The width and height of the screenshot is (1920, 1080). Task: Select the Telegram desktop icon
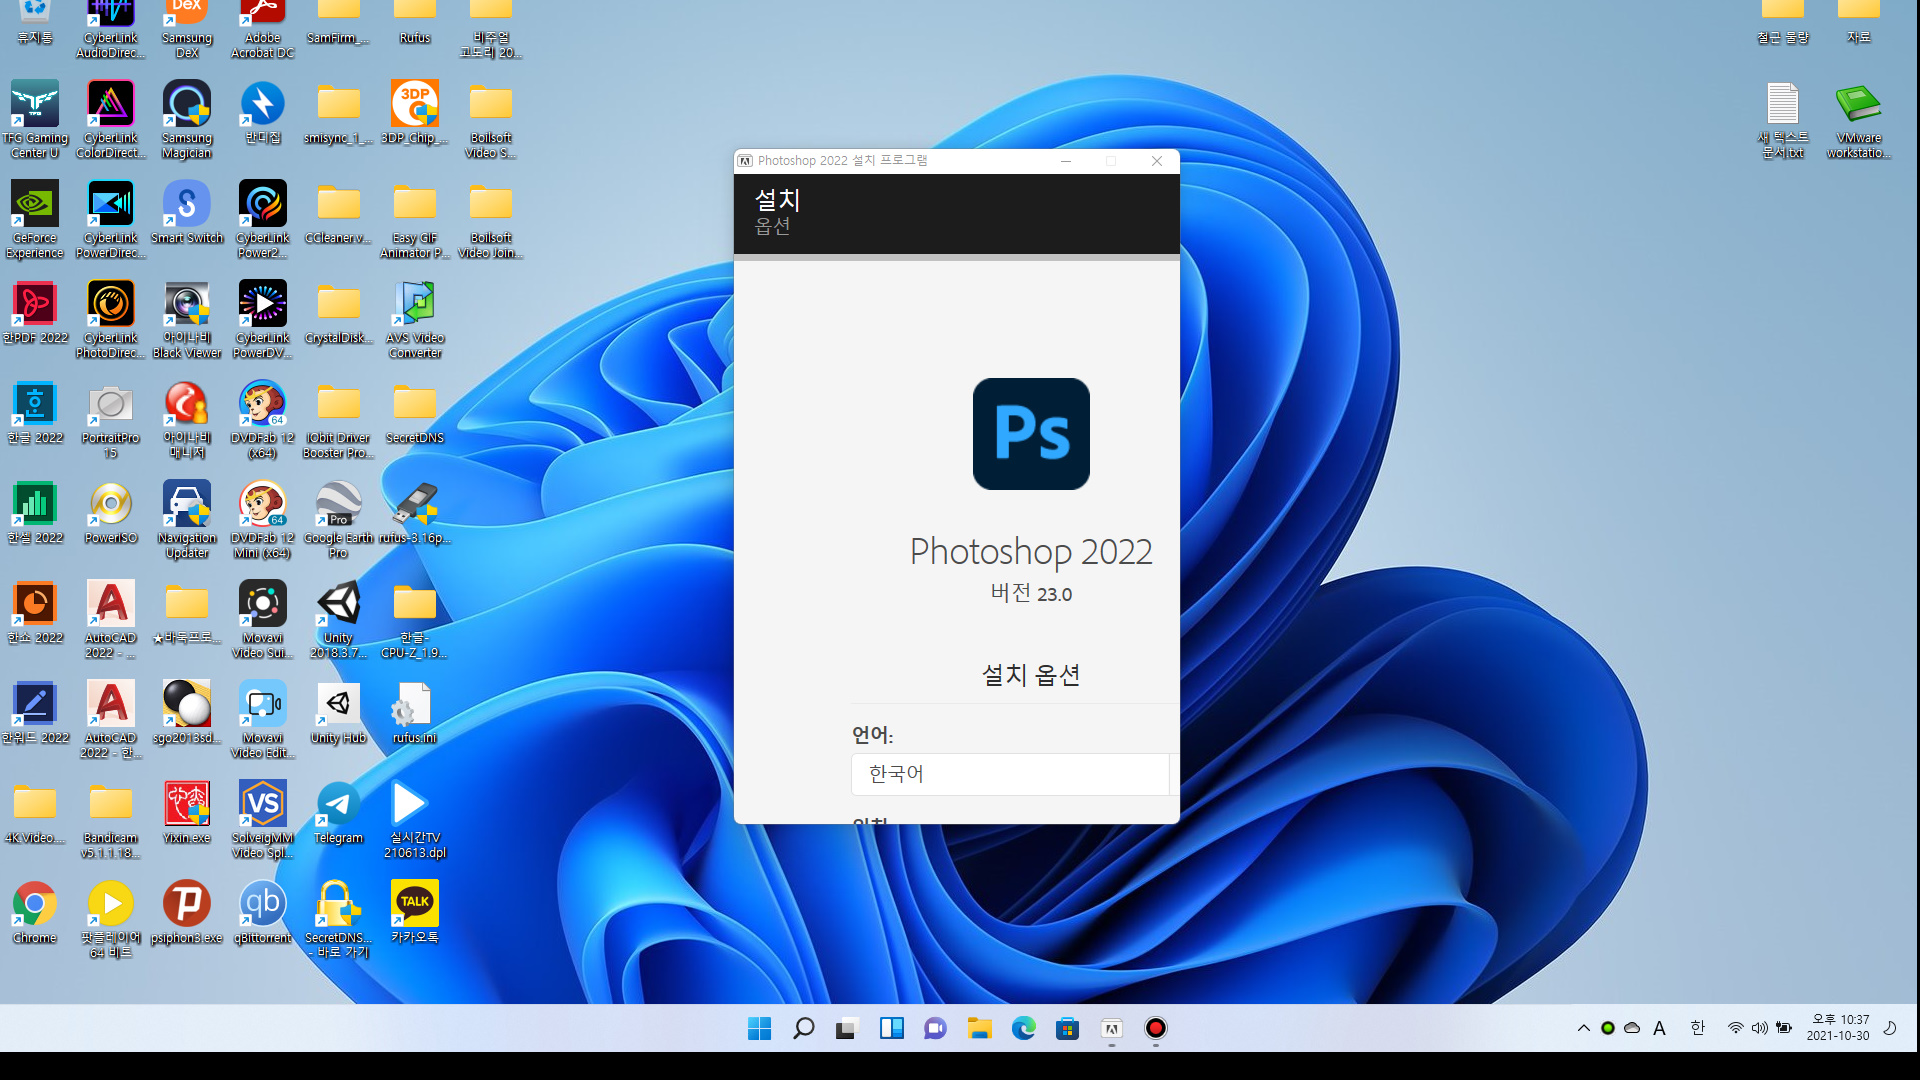point(338,812)
